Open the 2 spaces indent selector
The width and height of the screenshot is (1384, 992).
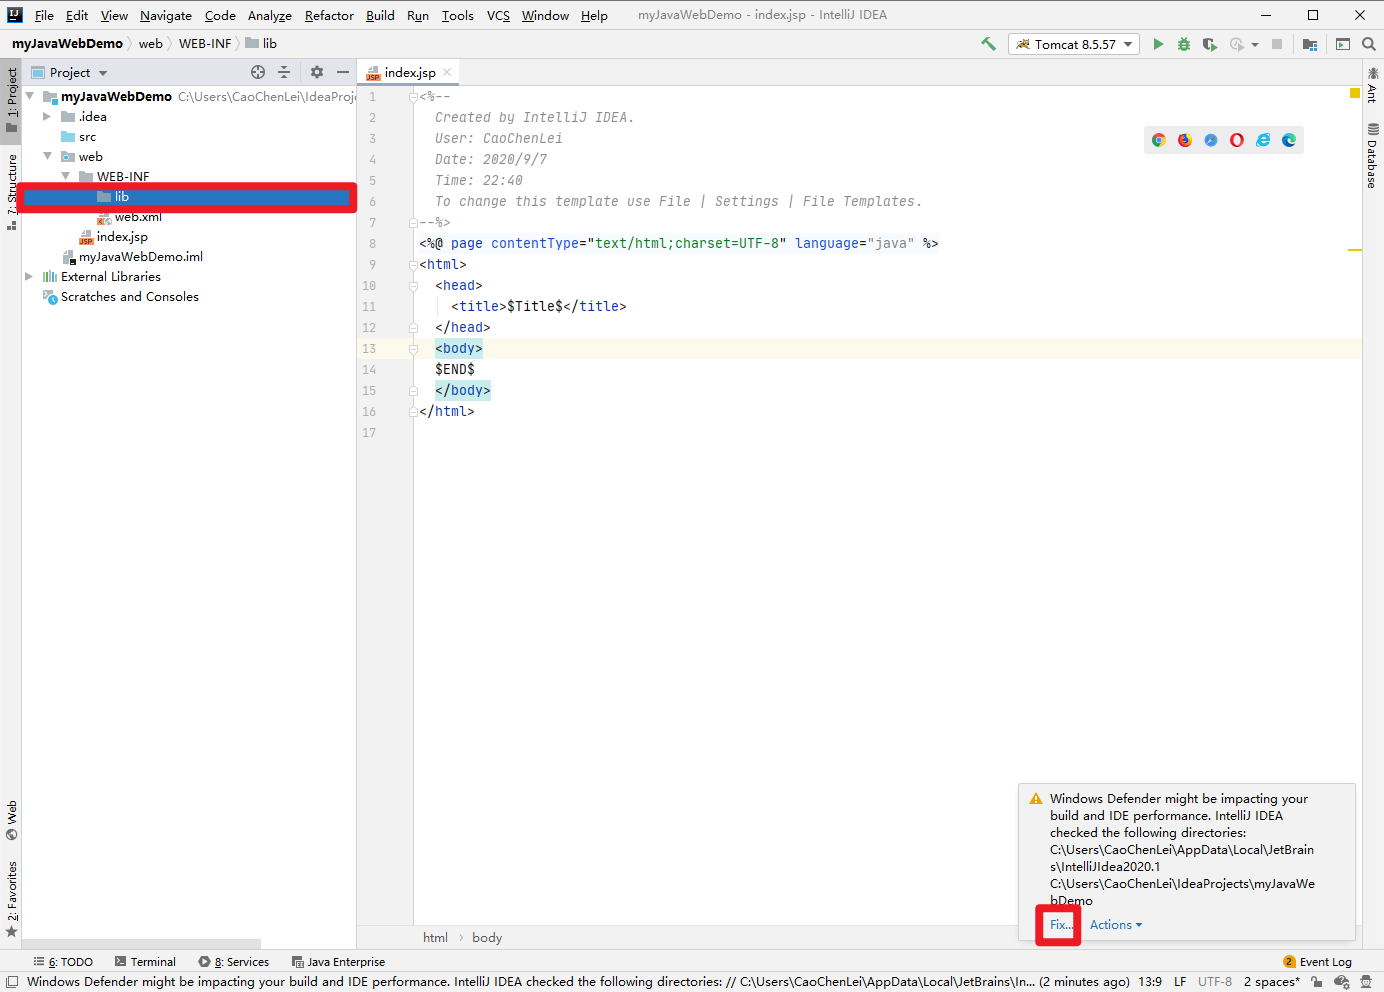tap(1271, 982)
